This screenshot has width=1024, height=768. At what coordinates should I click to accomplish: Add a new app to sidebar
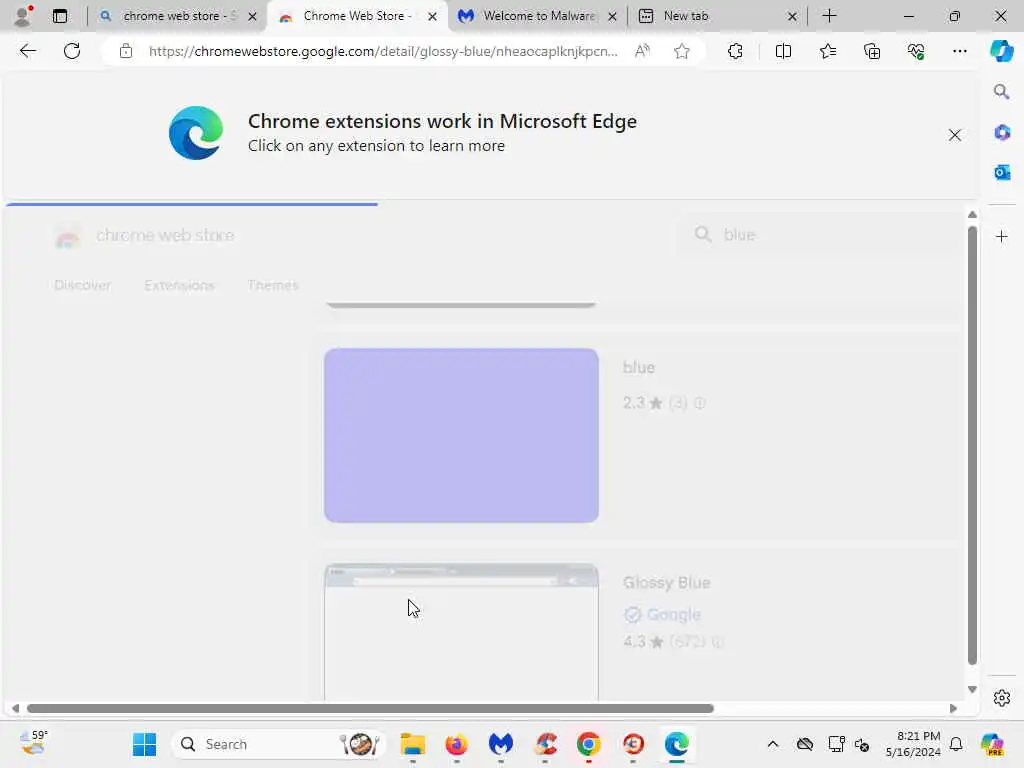click(1002, 236)
